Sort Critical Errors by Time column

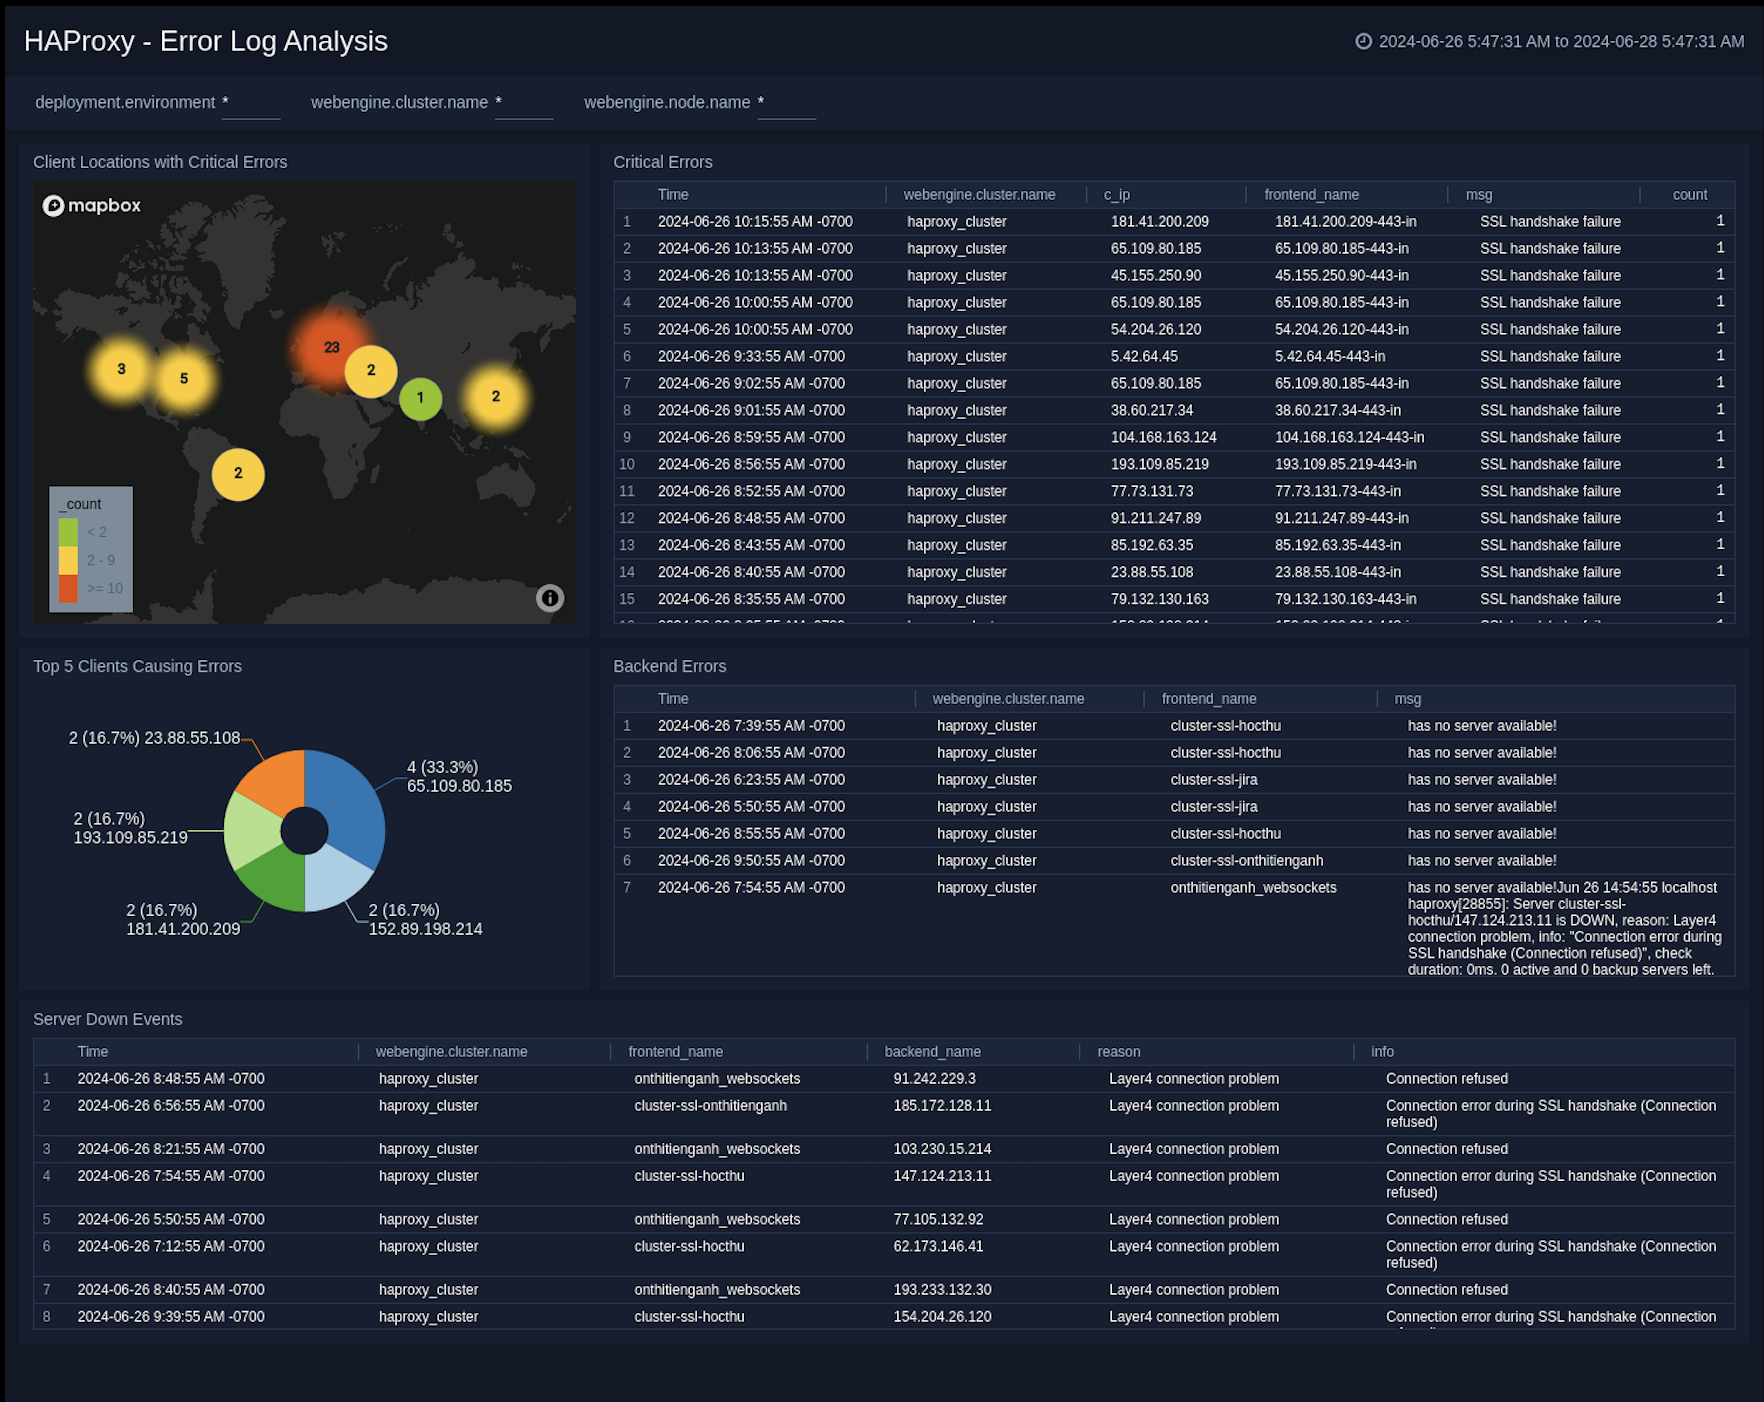click(x=673, y=195)
